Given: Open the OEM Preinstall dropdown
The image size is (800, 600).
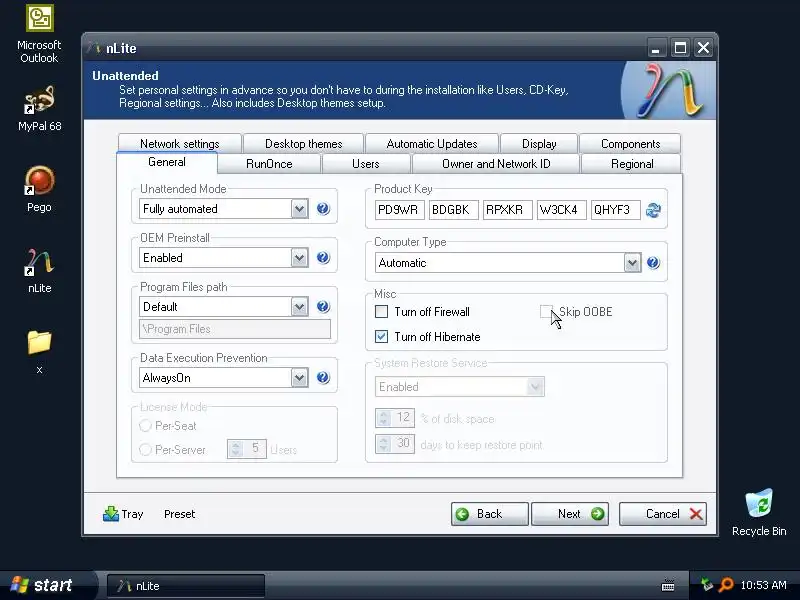Looking at the screenshot, I should click(299, 258).
